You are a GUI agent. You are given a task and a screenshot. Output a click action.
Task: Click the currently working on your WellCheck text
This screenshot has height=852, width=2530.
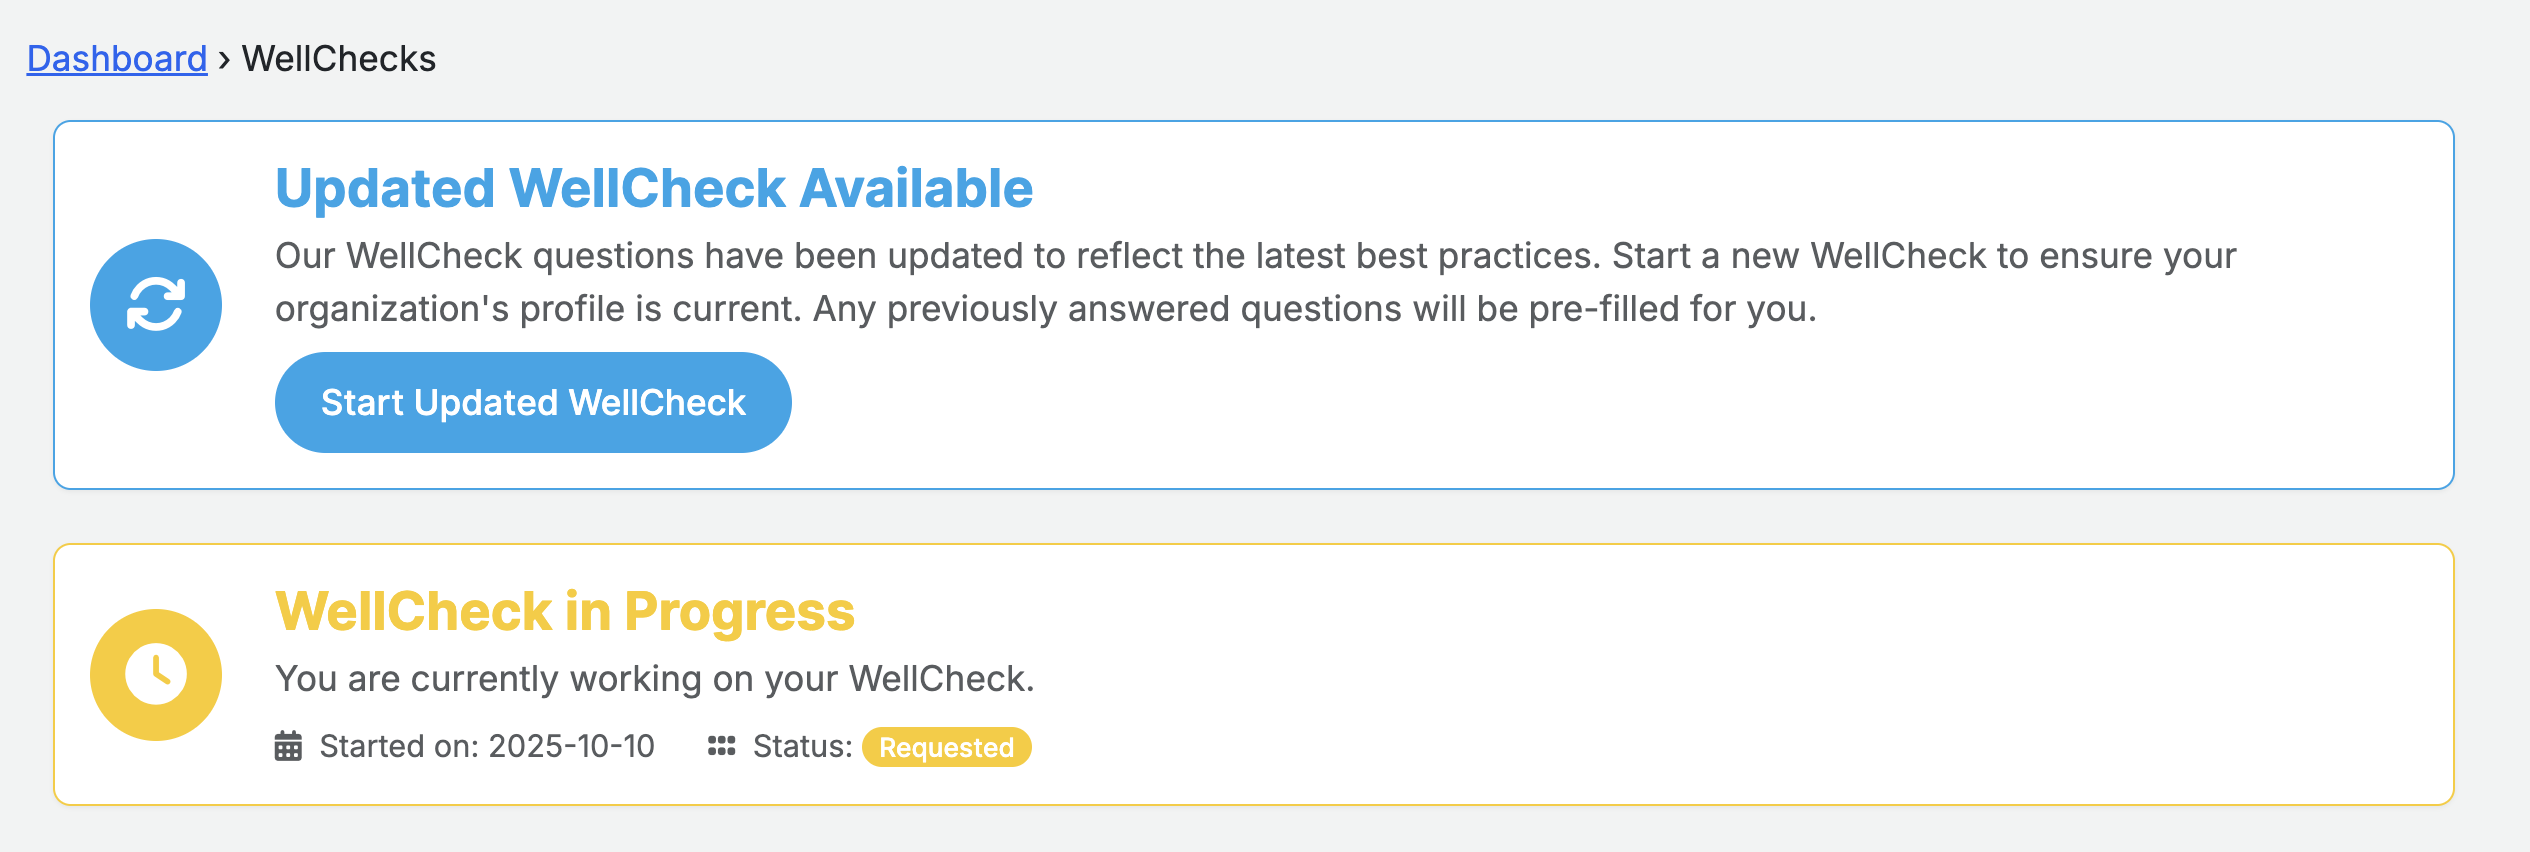point(654,679)
